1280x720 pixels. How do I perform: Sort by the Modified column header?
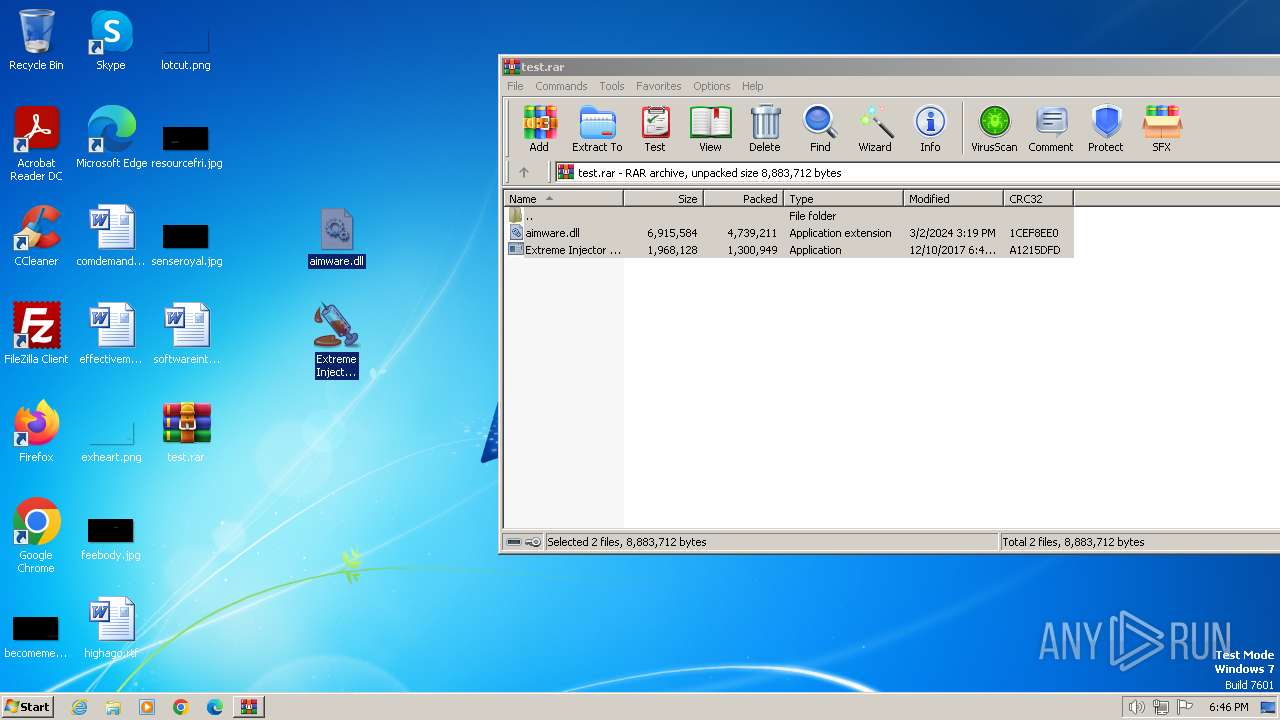[x=954, y=199]
